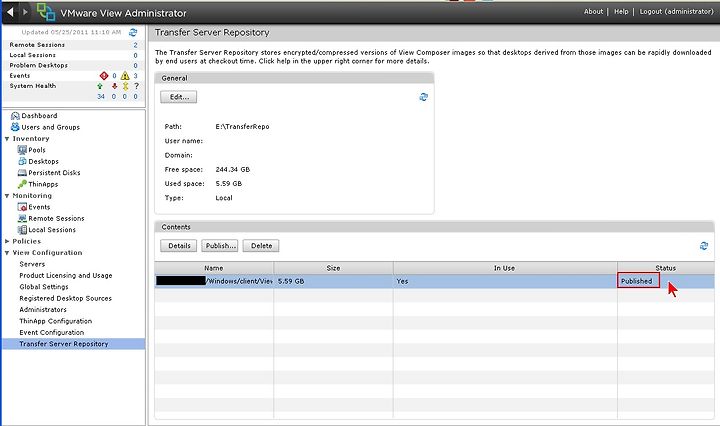The image size is (720, 426).
Task: Click the Pools icon
Action: coord(22,150)
